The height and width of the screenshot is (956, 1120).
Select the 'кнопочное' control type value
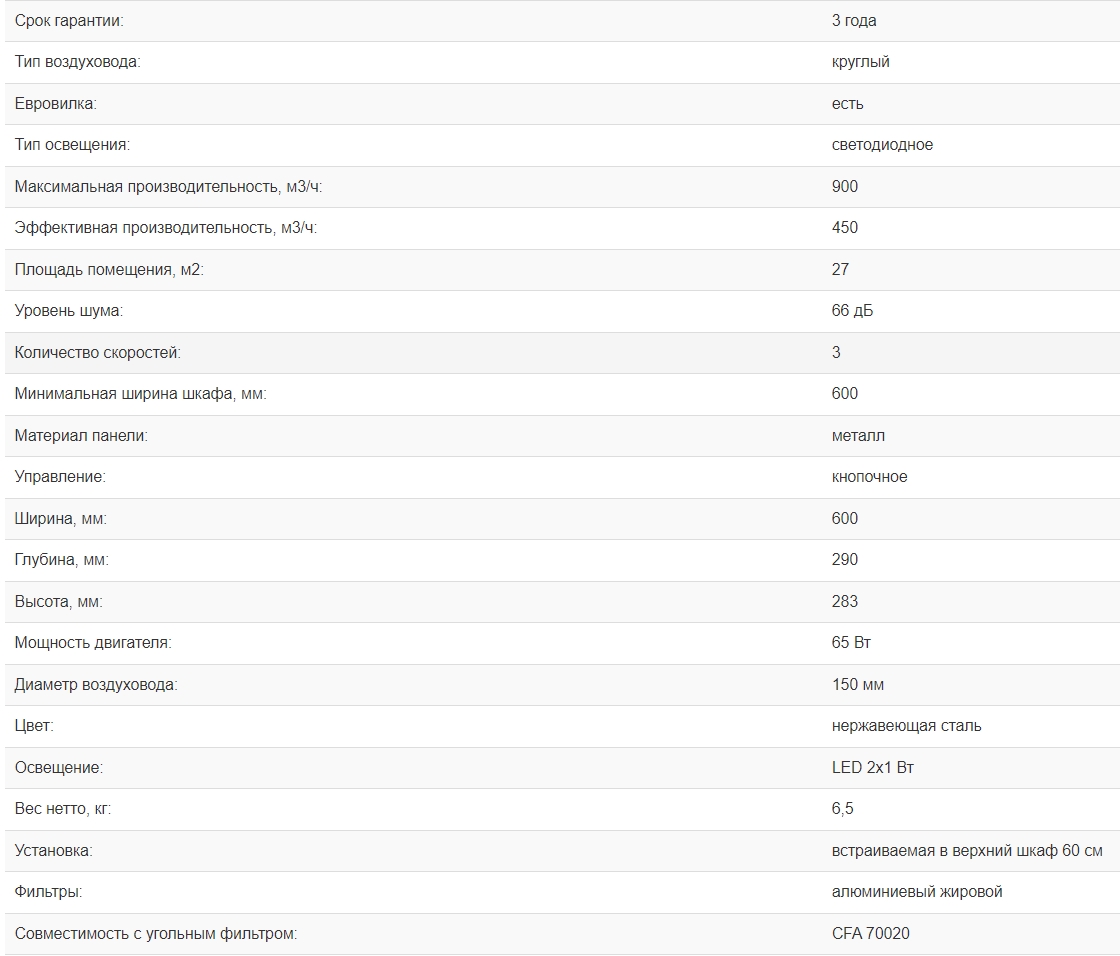coord(869,477)
